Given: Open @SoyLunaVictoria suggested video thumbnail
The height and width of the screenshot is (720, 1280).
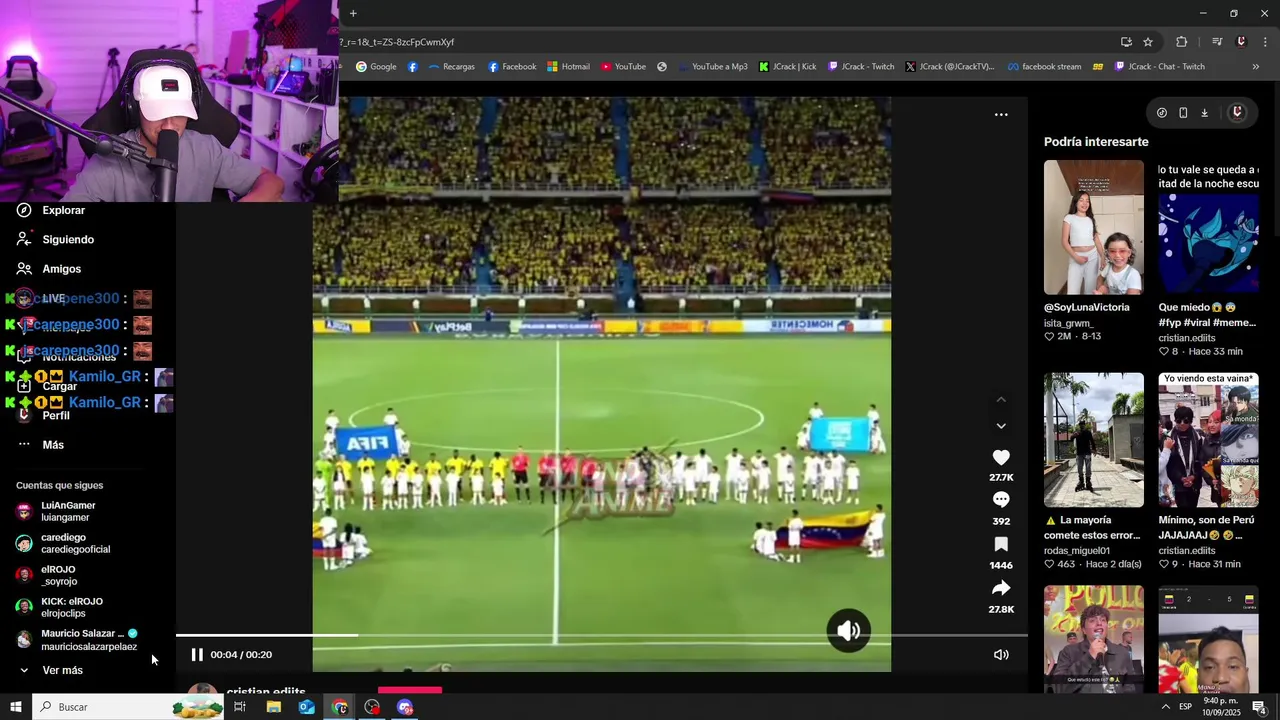Looking at the screenshot, I should (1094, 227).
